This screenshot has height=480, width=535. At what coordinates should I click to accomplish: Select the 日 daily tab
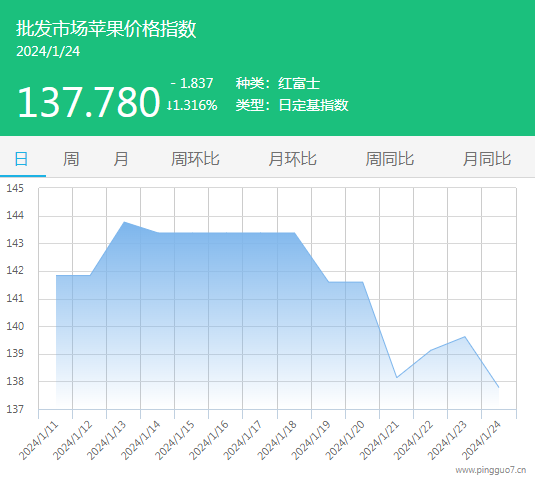tap(21, 159)
